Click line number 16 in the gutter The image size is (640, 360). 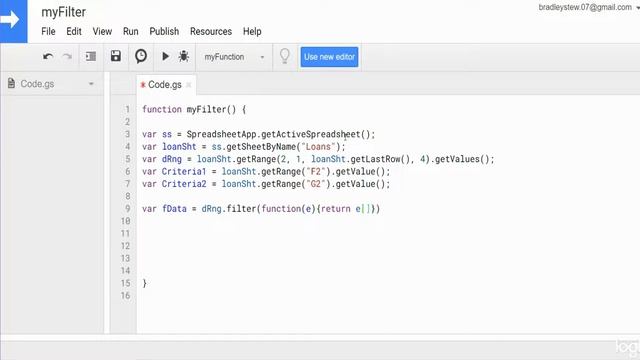(125, 296)
